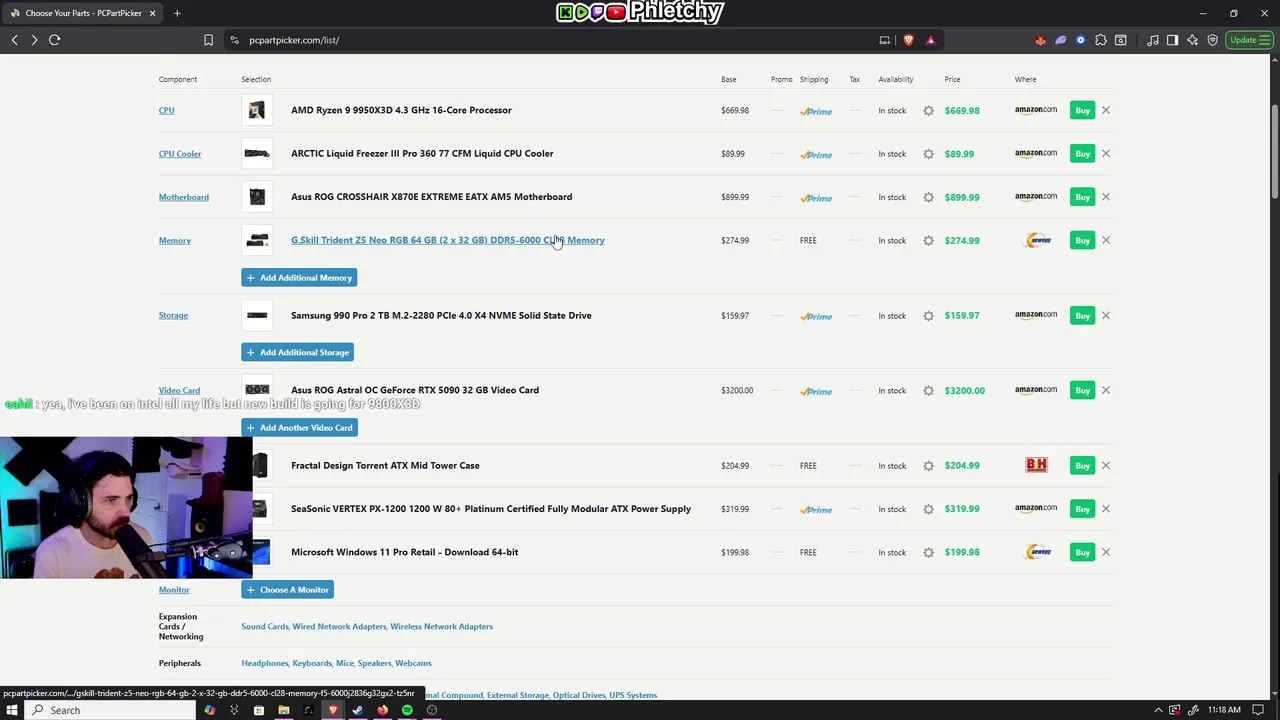Go back to the previous page
This screenshot has width=1280, height=720.
coord(14,40)
